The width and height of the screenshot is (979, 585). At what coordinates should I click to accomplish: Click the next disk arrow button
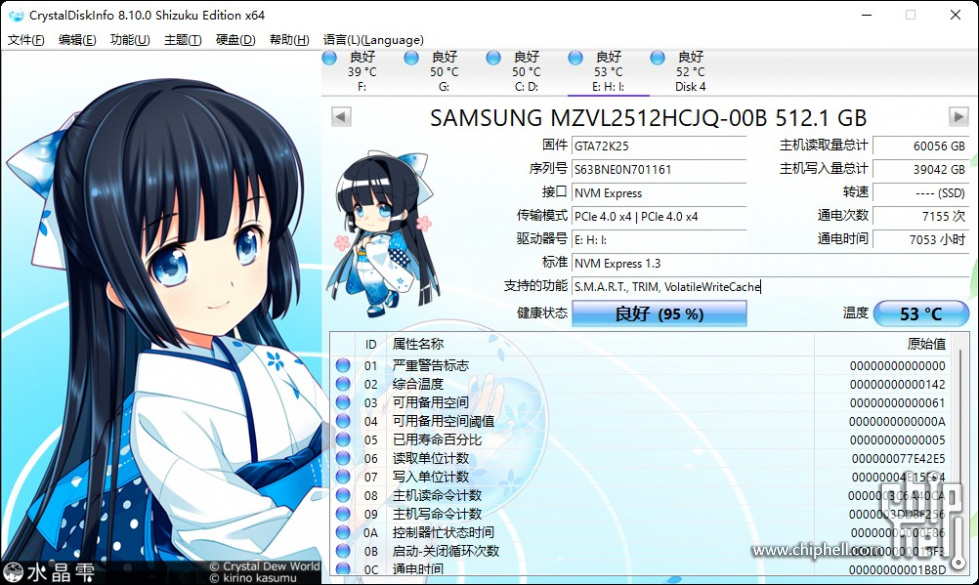[958, 117]
